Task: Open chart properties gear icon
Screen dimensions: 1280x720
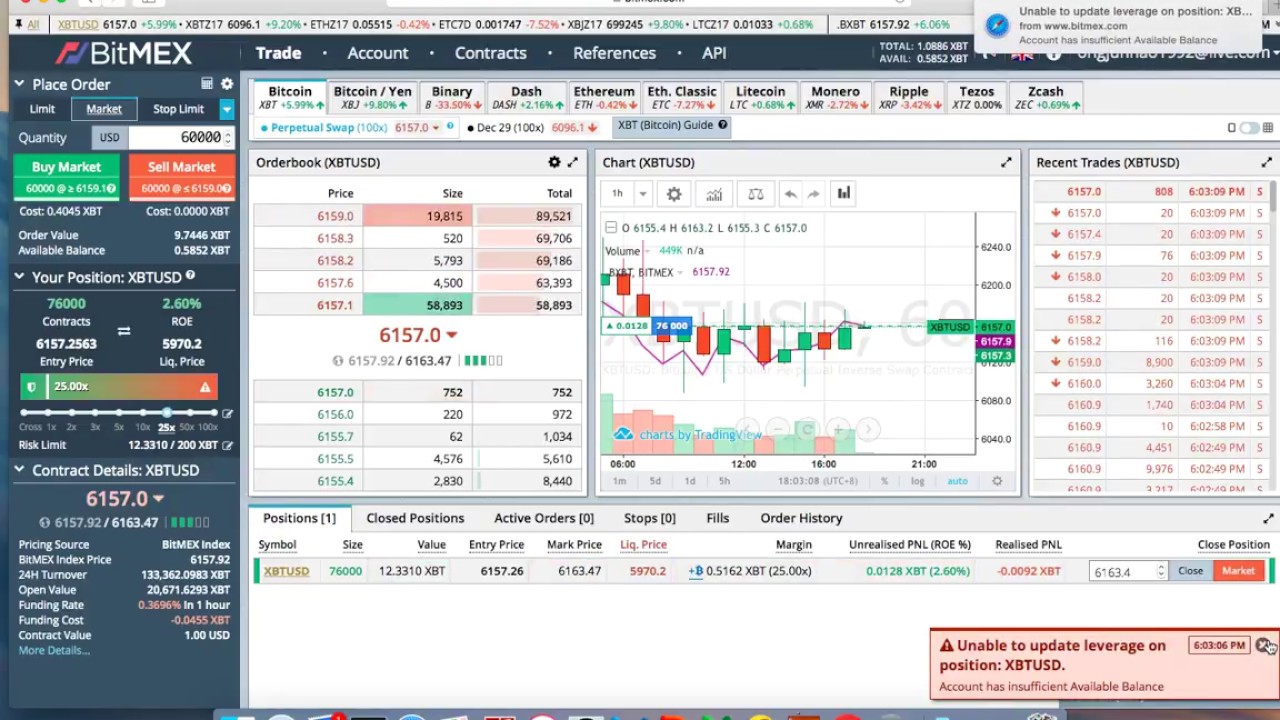Action: tap(674, 194)
